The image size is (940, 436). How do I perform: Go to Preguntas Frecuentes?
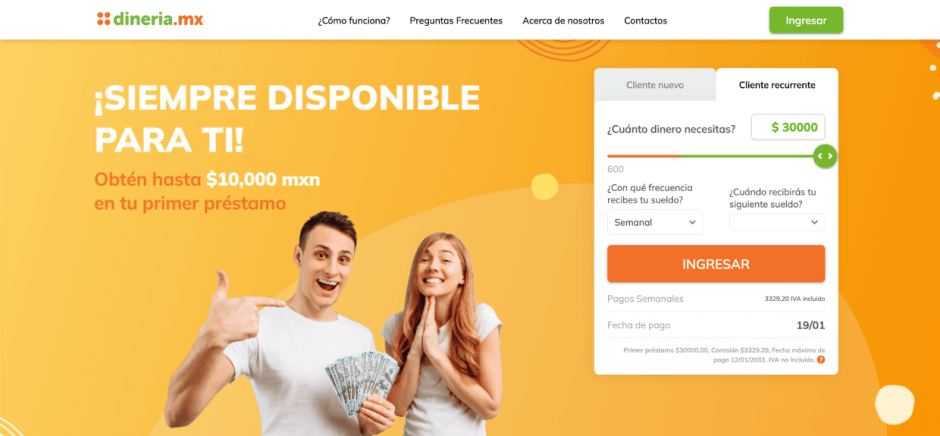click(x=456, y=20)
